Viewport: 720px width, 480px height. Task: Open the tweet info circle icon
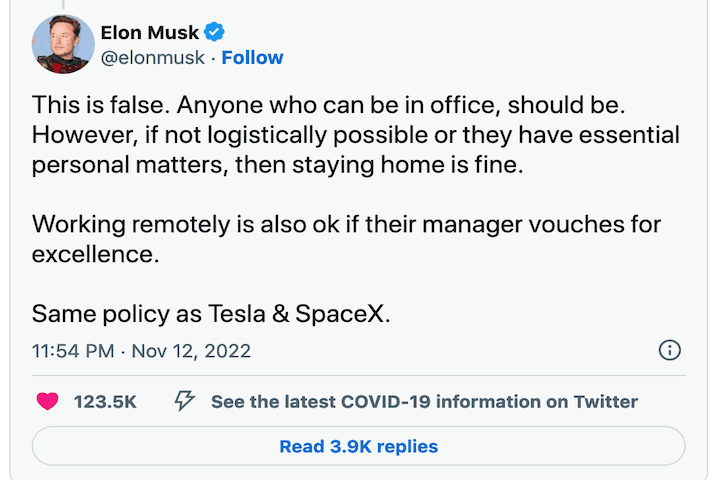point(670,350)
